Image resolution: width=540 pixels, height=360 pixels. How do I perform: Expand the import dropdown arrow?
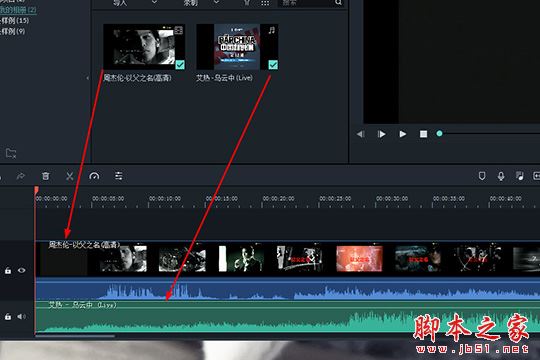(x=155, y=3)
